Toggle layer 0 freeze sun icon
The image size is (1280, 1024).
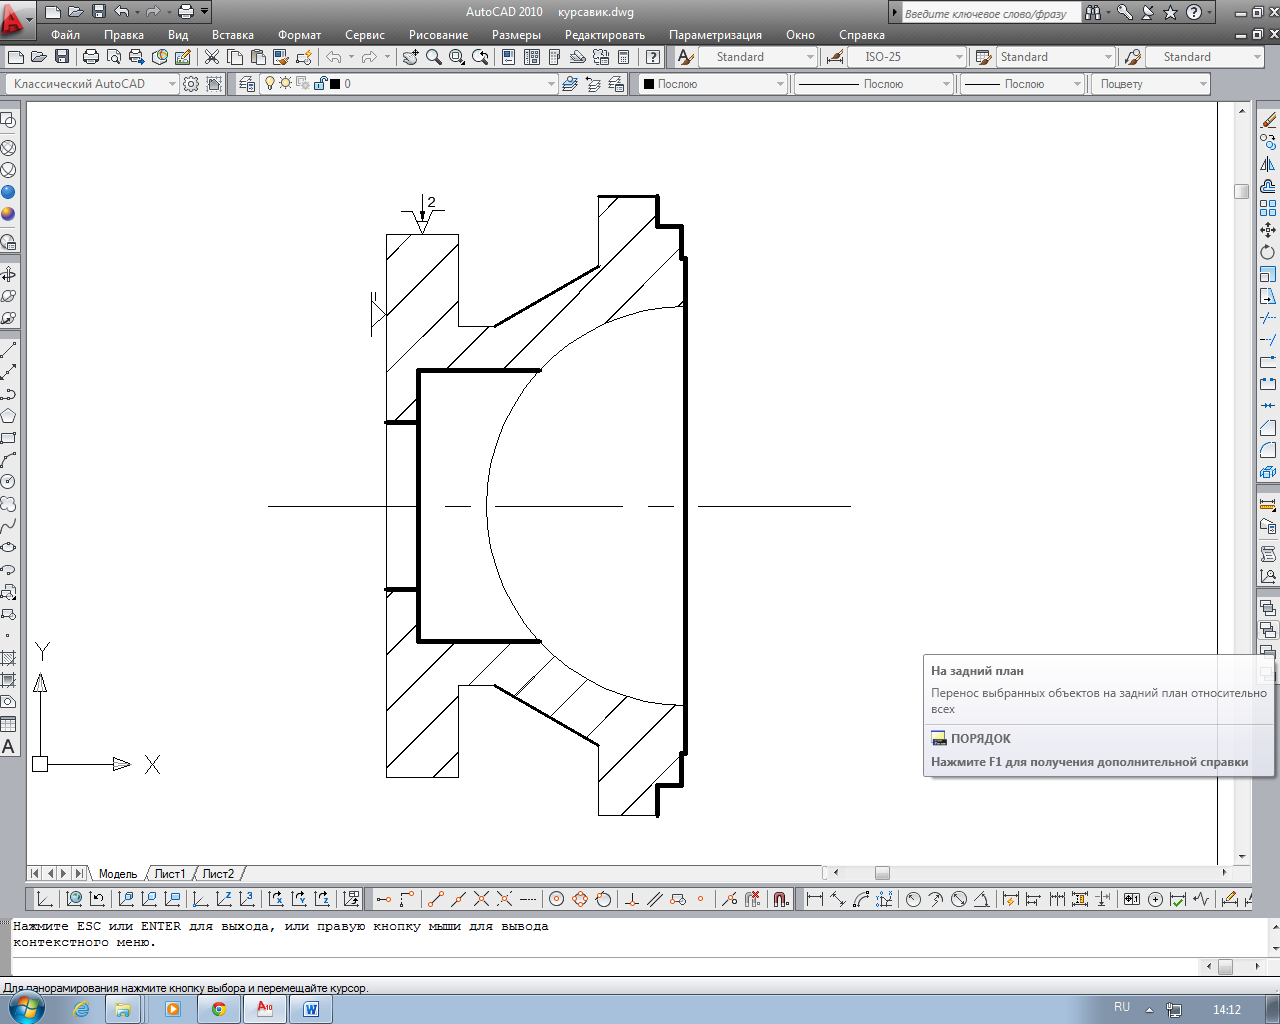click(285, 84)
